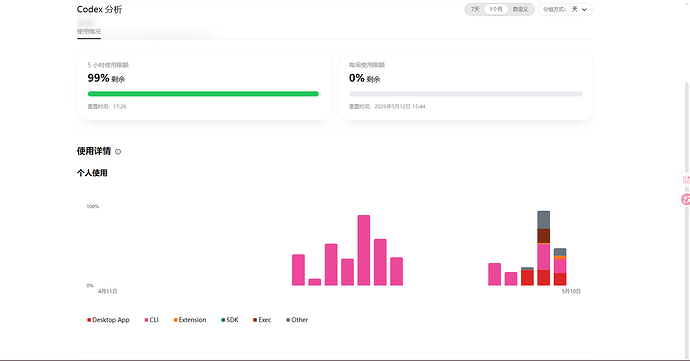
Task: Select the 7天 time range
Action: pyautogui.click(x=475, y=9)
